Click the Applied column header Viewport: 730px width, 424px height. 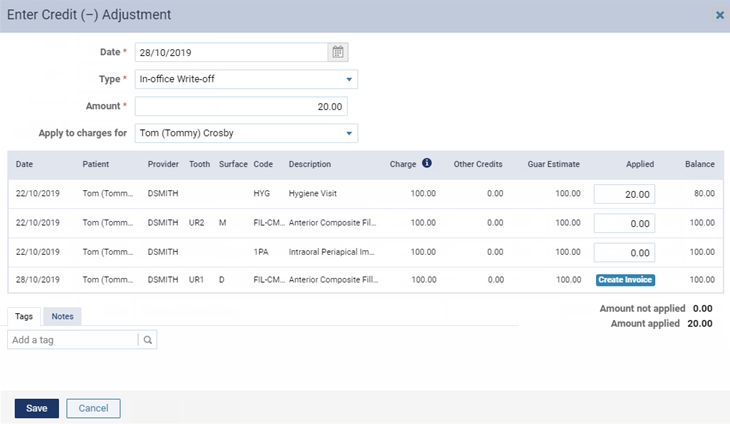coord(640,164)
